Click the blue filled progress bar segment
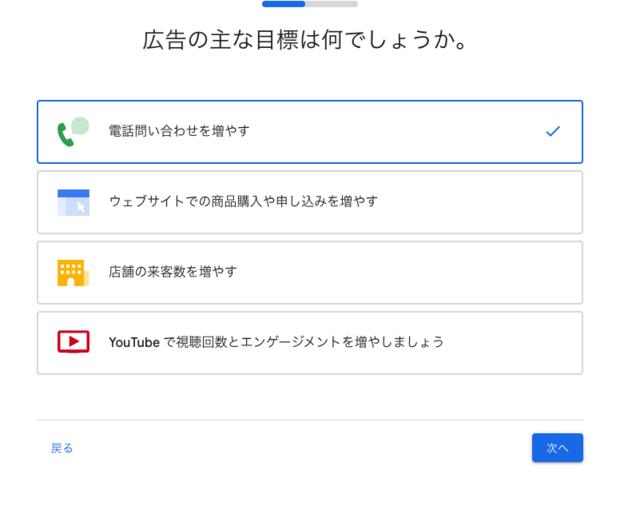Viewport: 640px width, 506px height. (x=283, y=4)
